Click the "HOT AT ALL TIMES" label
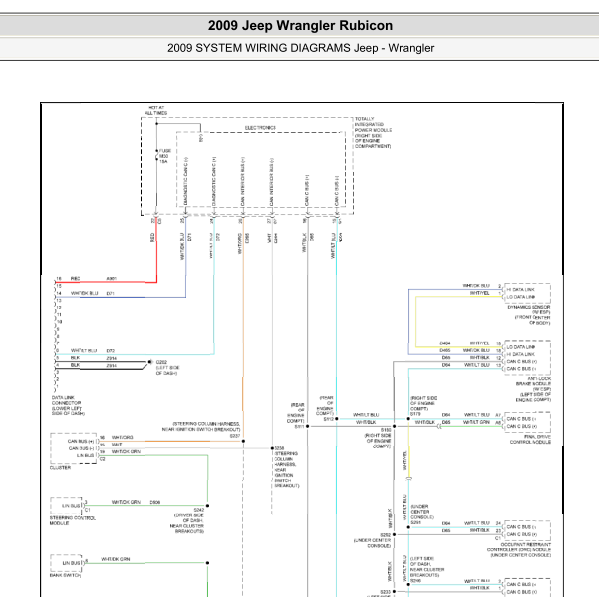Screen dimensions: 599x597 click(x=156, y=110)
